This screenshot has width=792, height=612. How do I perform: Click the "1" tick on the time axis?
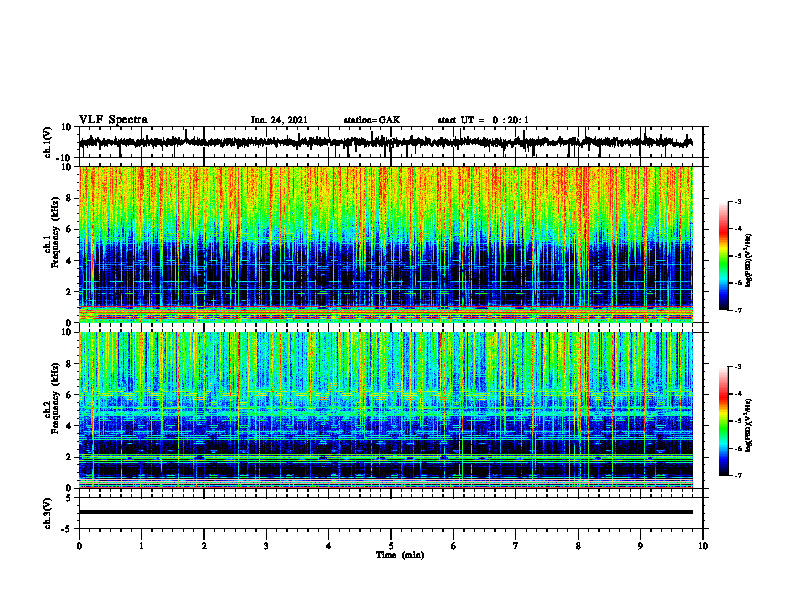click(141, 546)
